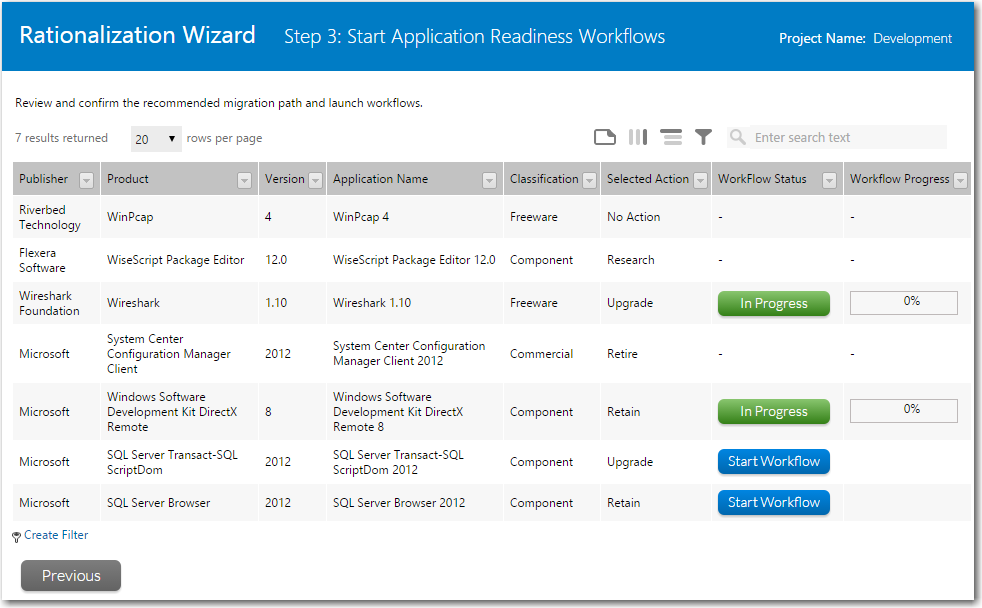Open the Version column dropdown arrow
The height and width of the screenshot is (608, 982).
pyautogui.click(x=316, y=180)
